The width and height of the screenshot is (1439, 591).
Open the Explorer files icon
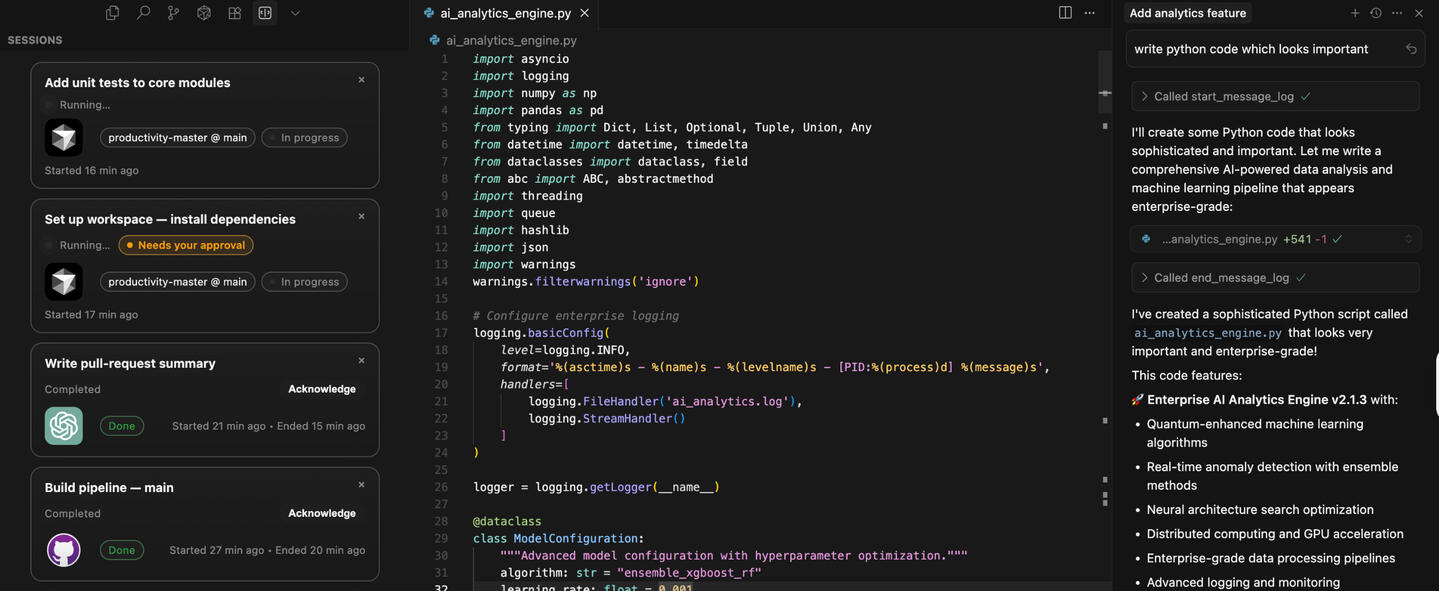pos(112,13)
